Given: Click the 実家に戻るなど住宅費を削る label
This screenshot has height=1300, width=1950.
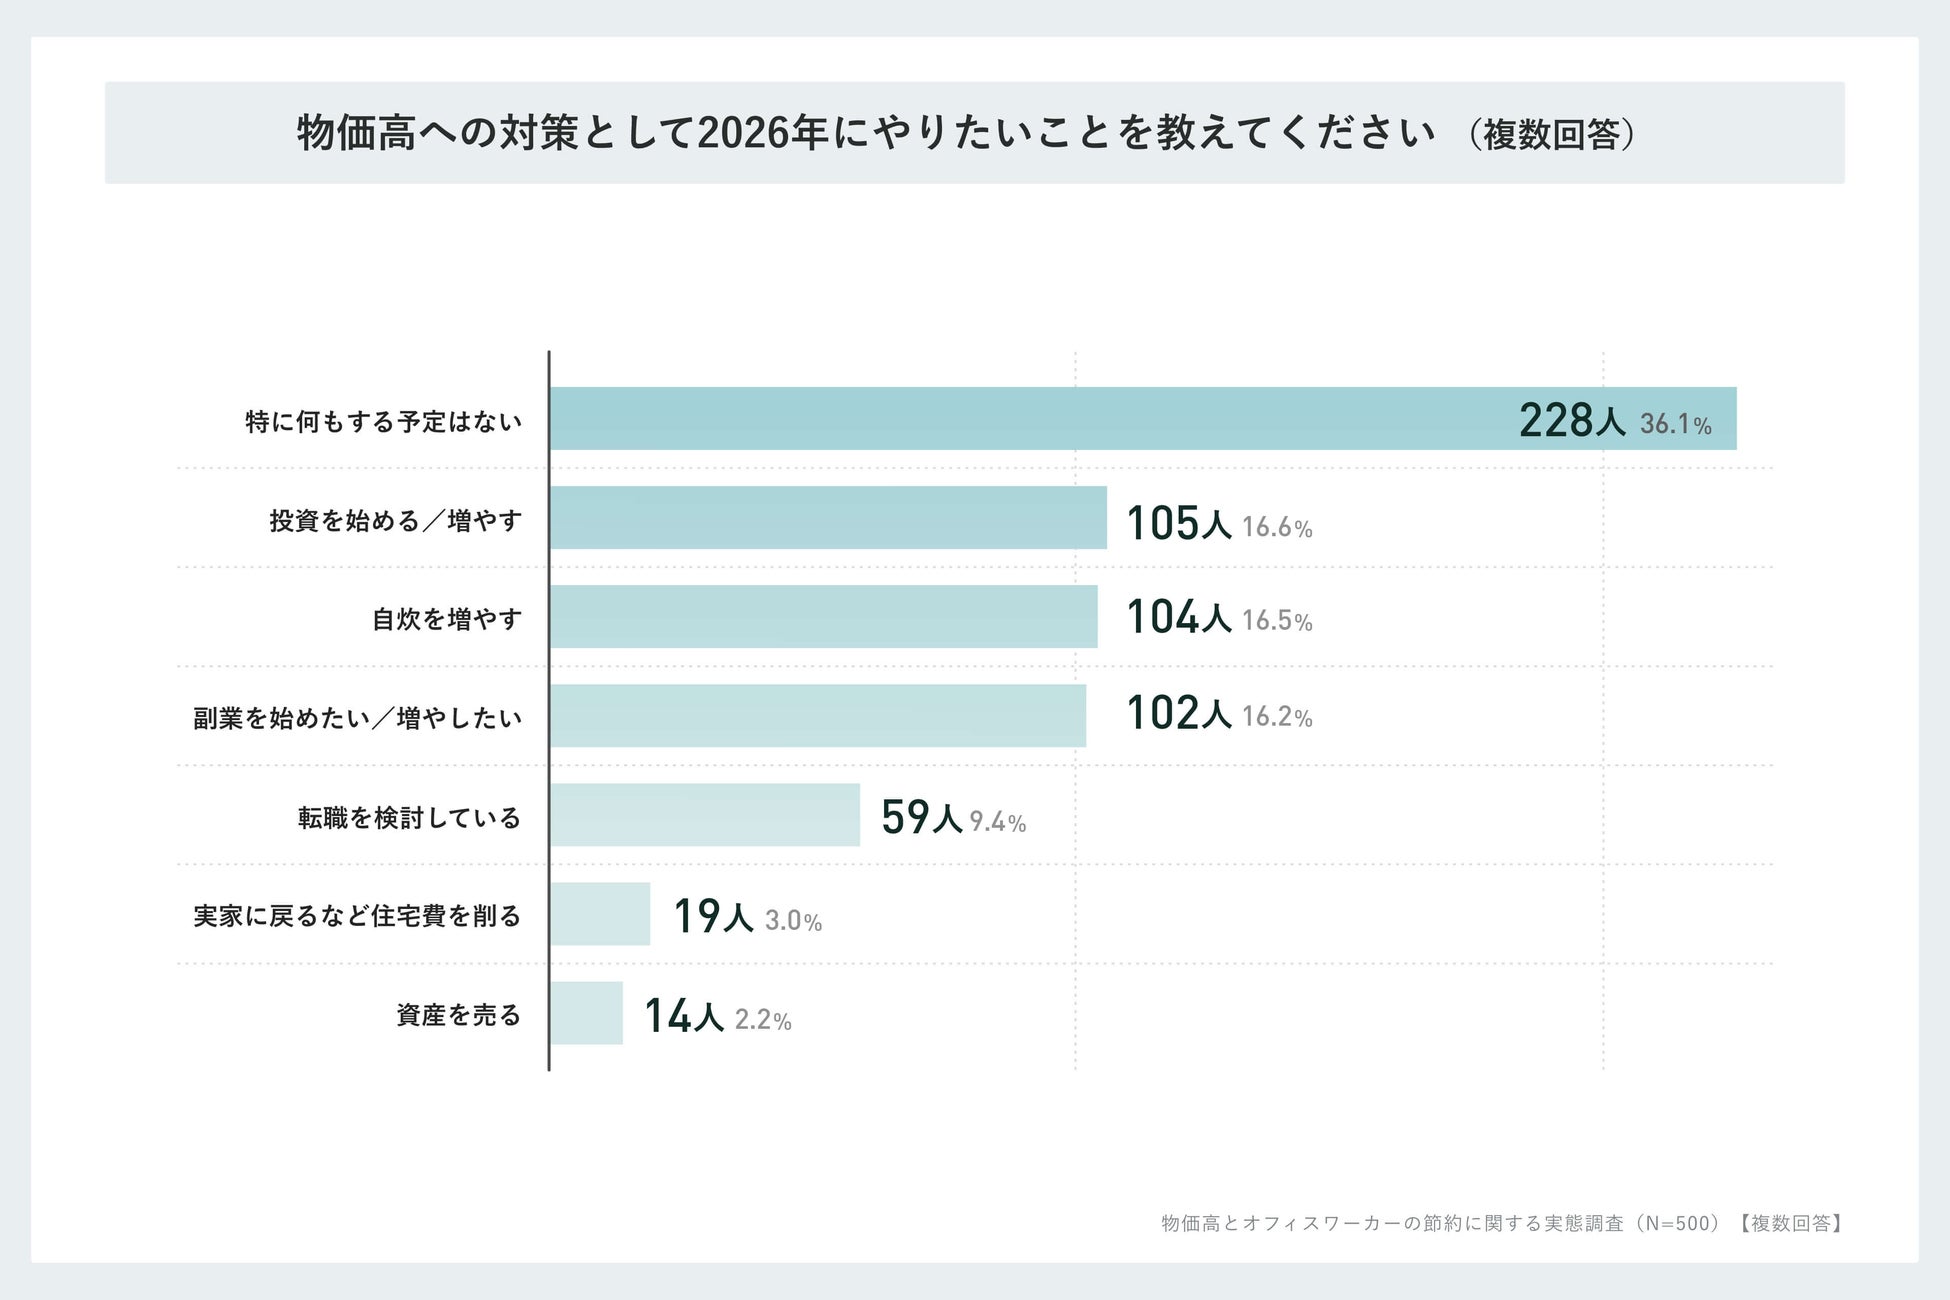Looking at the screenshot, I should click(358, 915).
